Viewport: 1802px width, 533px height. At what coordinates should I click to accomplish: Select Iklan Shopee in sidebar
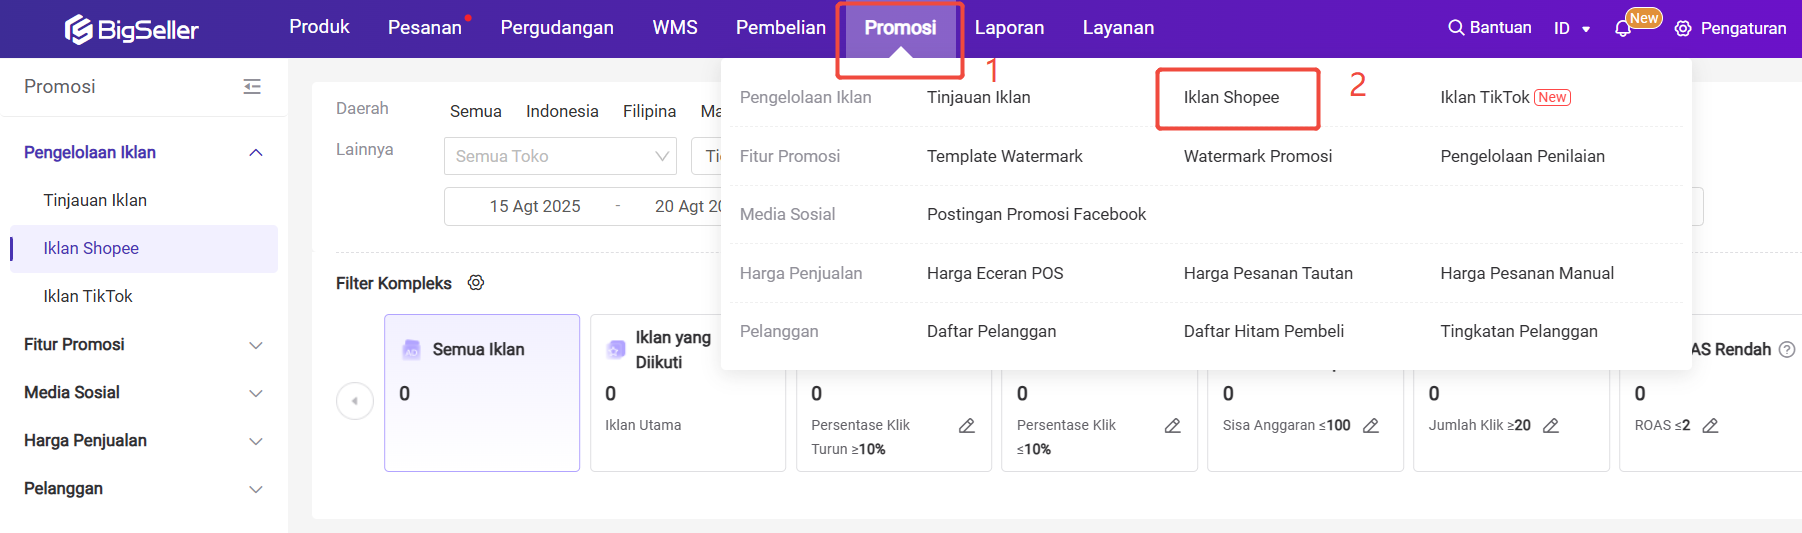(x=144, y=248)
